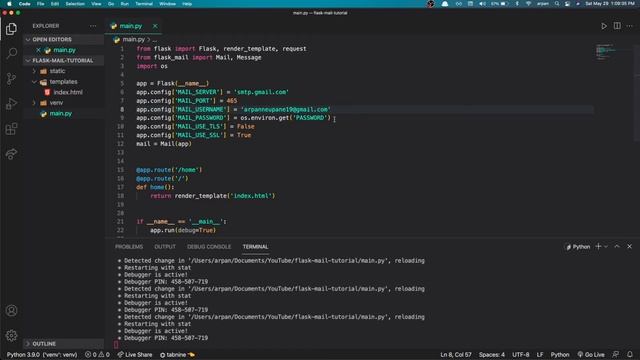The height and width of the screenshot is (360, 640).
Task: Click the terminal input cursor line
Action: 116,344
